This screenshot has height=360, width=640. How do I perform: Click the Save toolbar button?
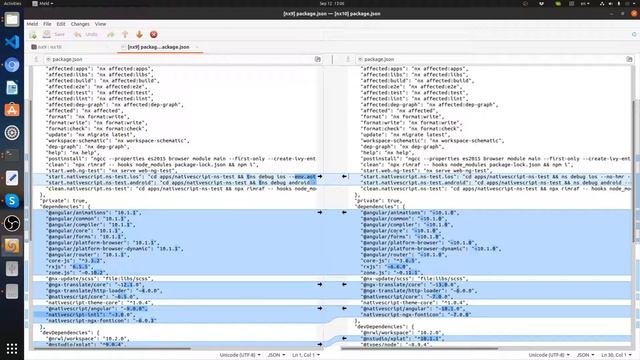point(54,35)
